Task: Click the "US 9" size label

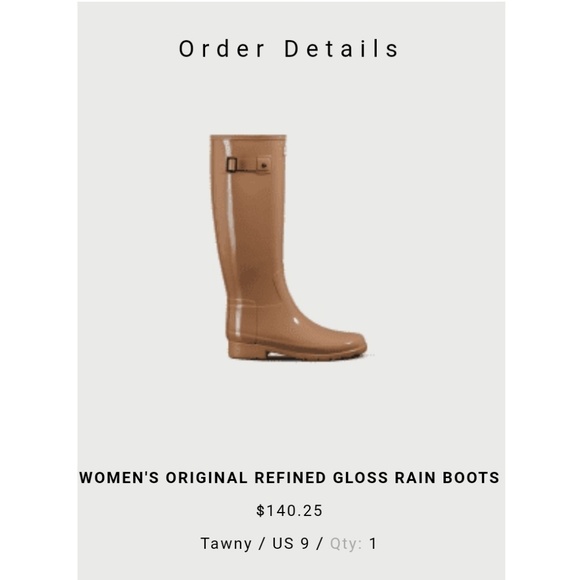Action: [290, 543]
